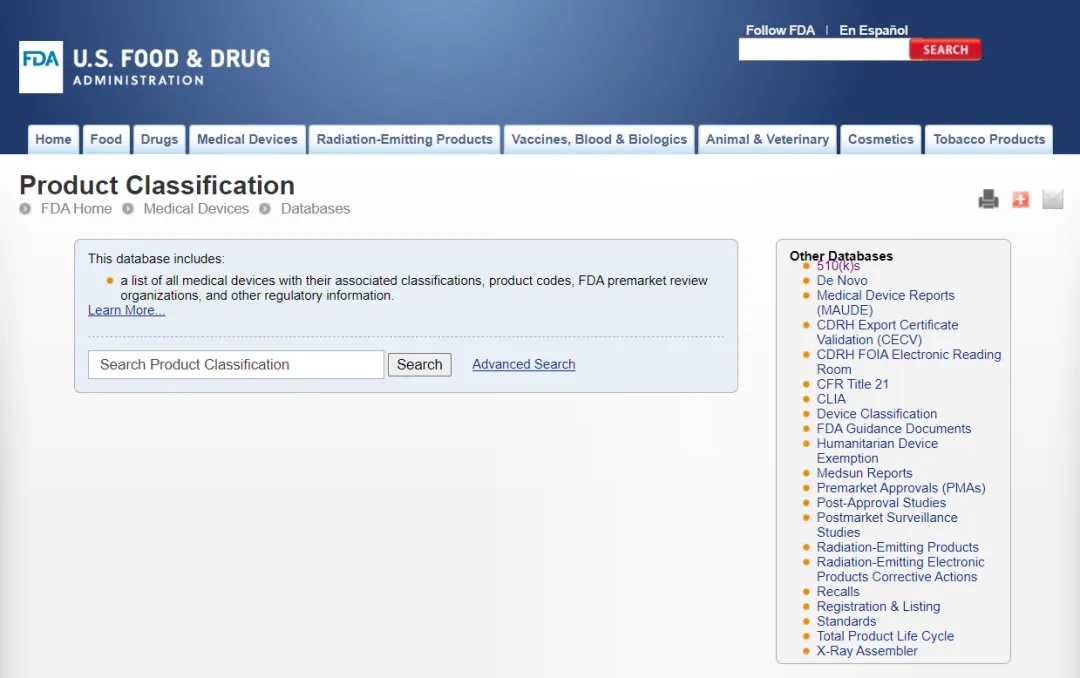Viewport: 1080px width, 678px height.
Task: Click the envelope email icon
Action: coord(1052,199)
